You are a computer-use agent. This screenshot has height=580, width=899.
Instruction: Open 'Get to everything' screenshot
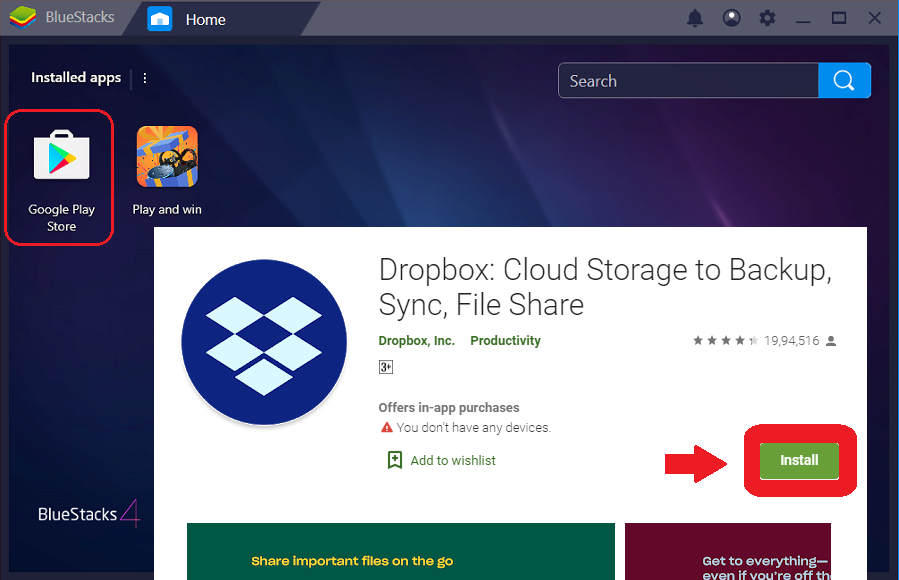tap(728, 551)
